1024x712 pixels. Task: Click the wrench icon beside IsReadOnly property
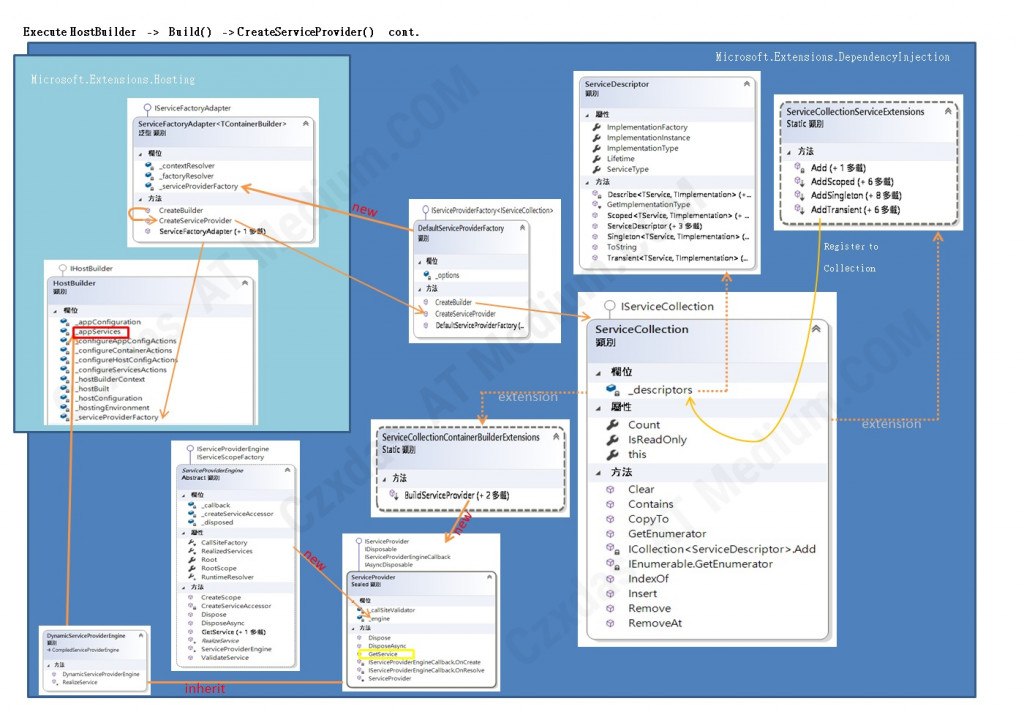613,440
